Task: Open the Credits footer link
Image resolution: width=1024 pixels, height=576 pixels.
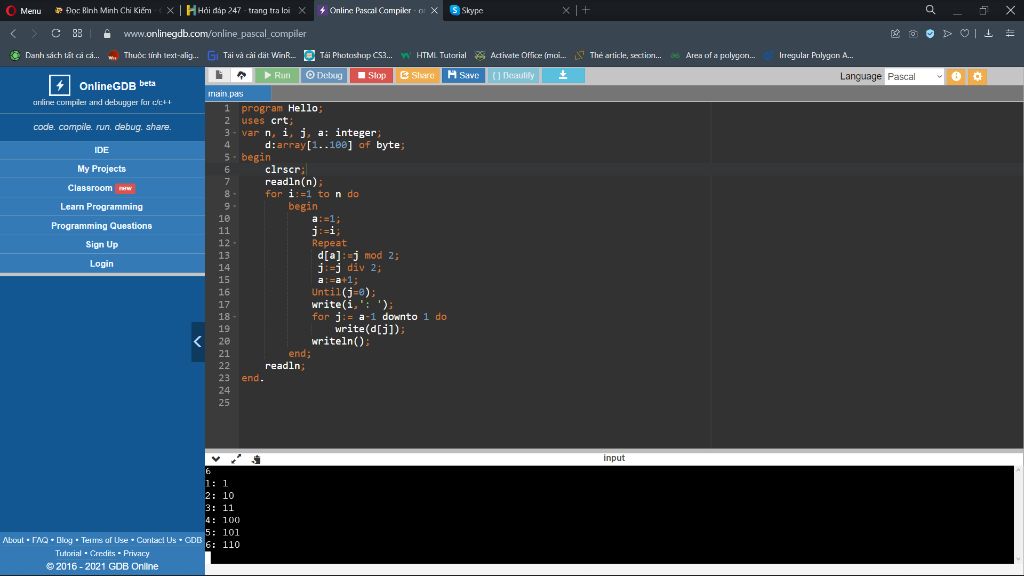Action: [x=103, y=553]
